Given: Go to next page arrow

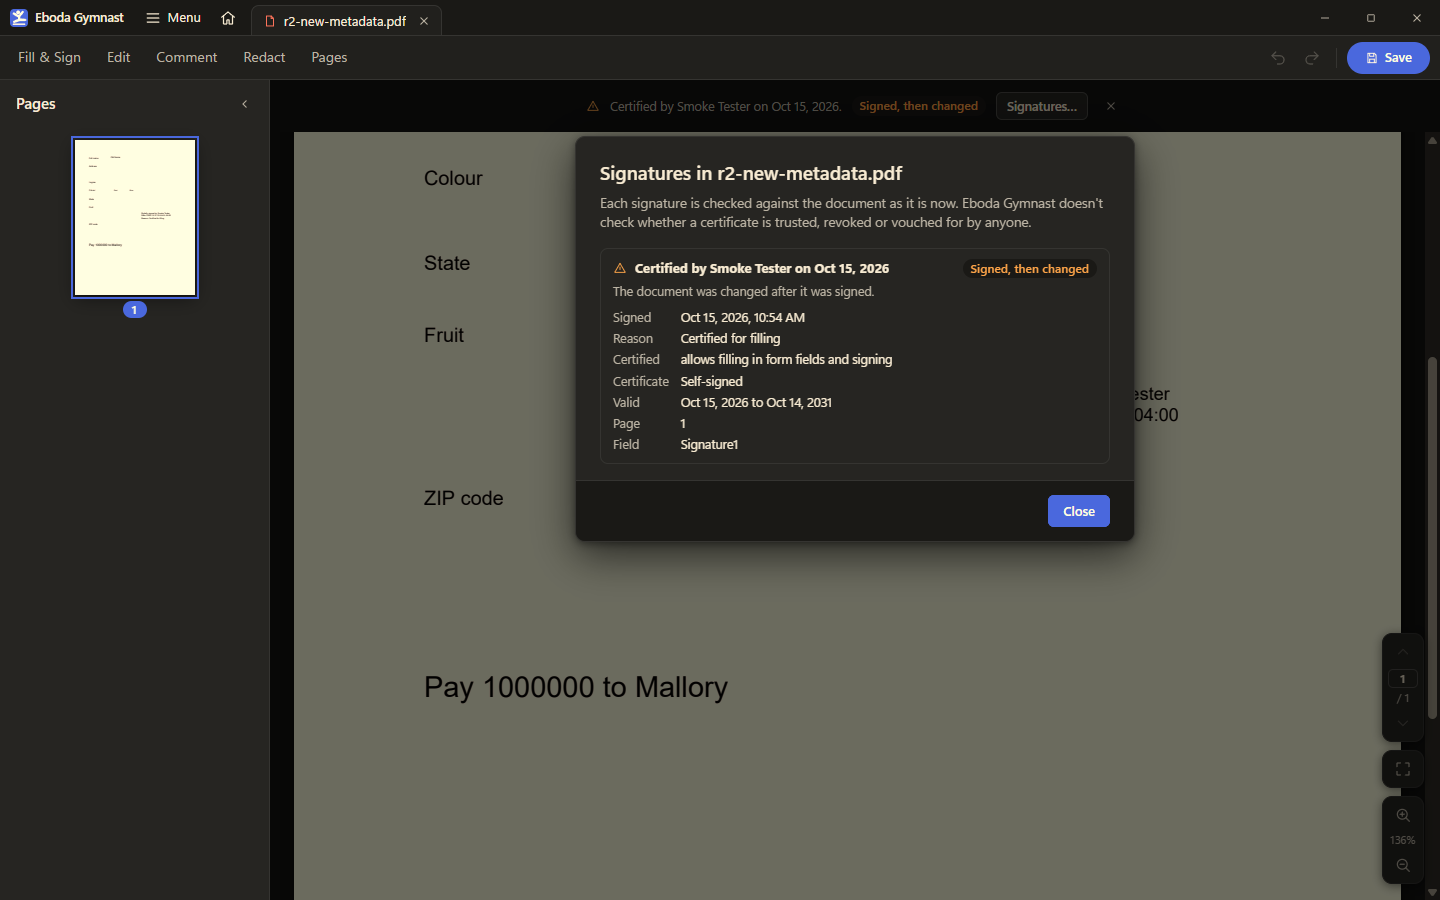Looking at the screenshot, I should tap(1402, 723).
